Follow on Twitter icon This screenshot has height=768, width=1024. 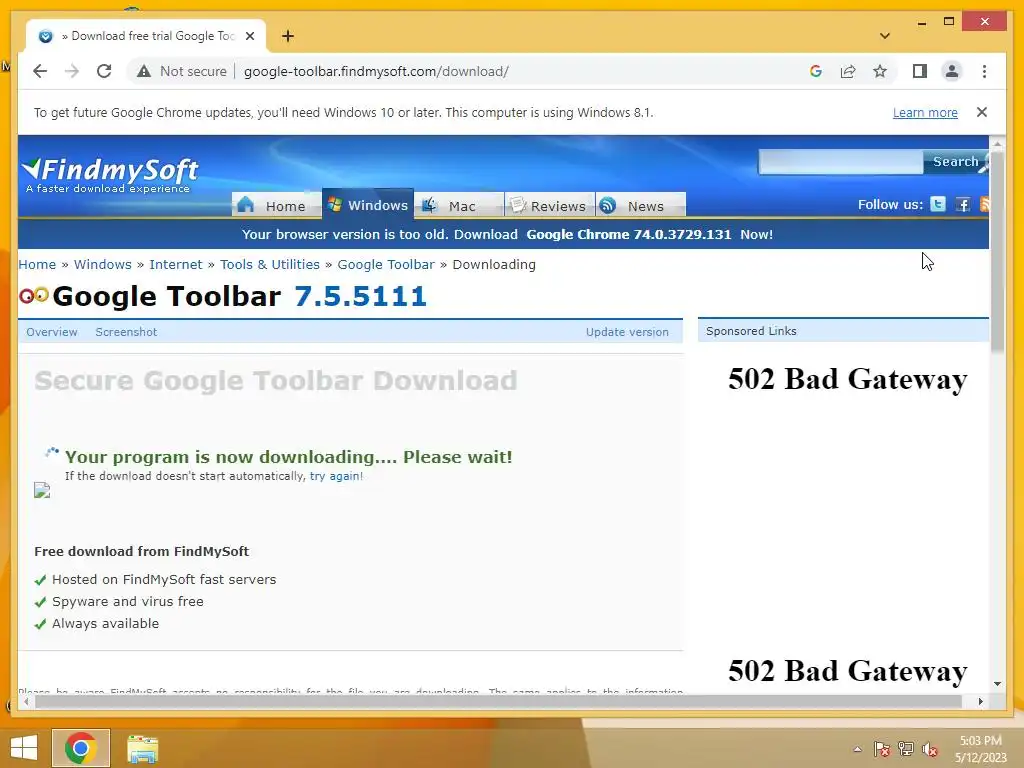pos(938,204)
